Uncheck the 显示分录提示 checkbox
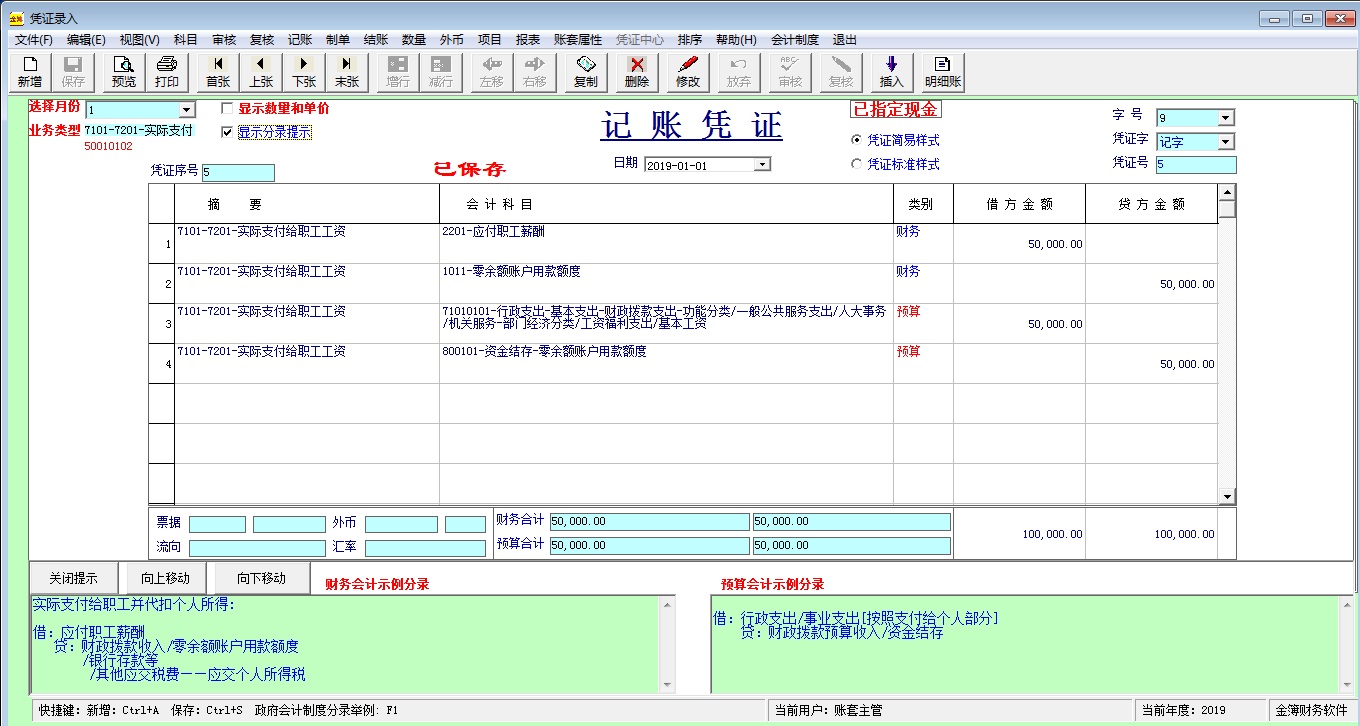Viewport: 1360px width, 726px height. [228, 132]
